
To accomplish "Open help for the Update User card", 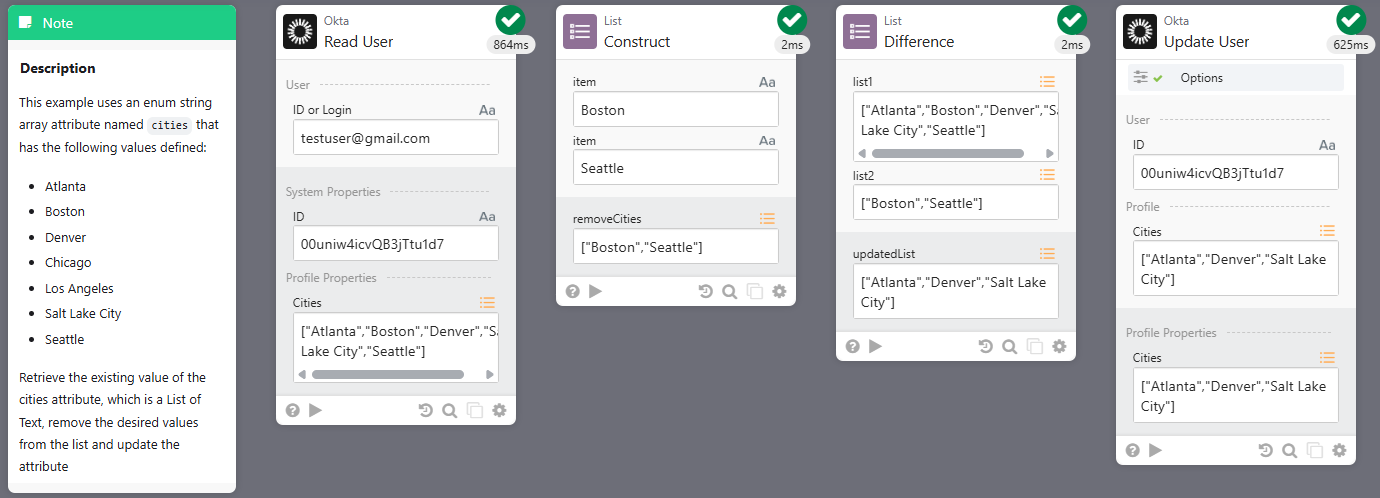I will click(1133, 450).
